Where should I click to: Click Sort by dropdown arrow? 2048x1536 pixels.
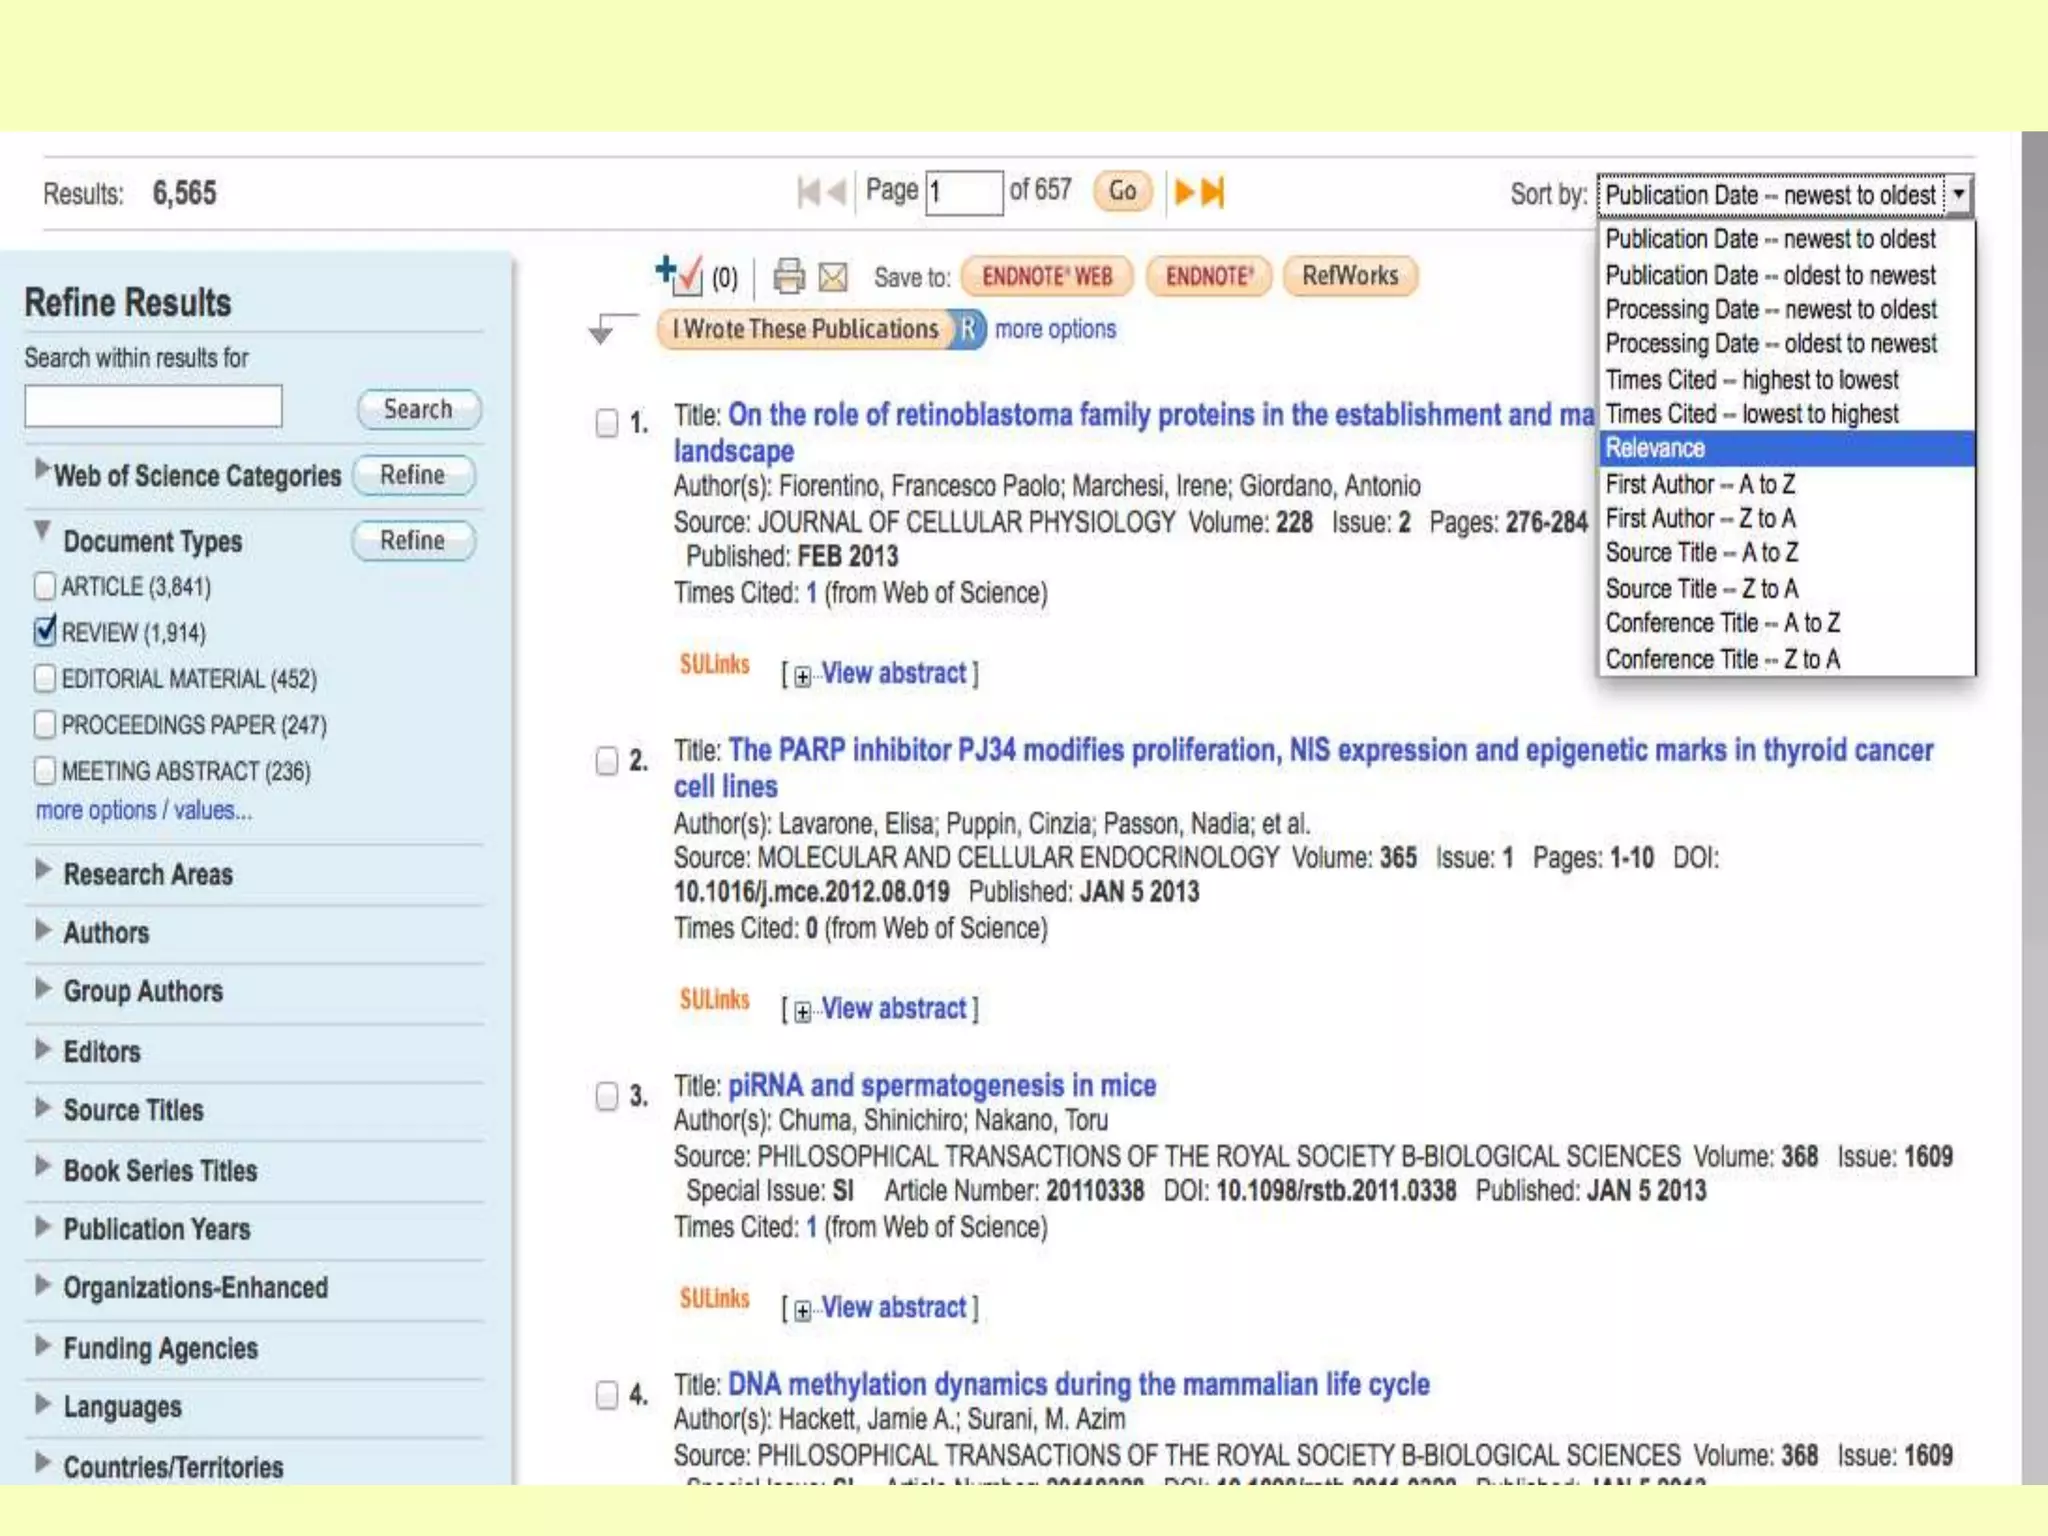[x=1959, y=194]
